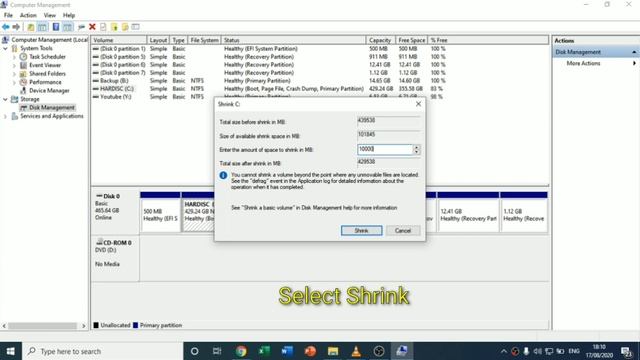Sort by the File System column header
The image size is (640, 360).
(204, 40)
